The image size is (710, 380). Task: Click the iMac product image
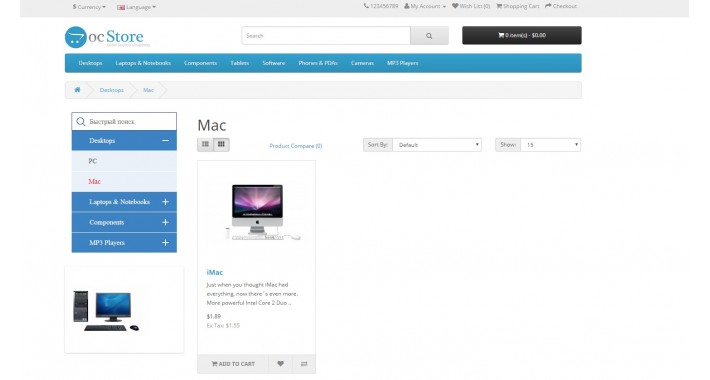pos(256,212)
